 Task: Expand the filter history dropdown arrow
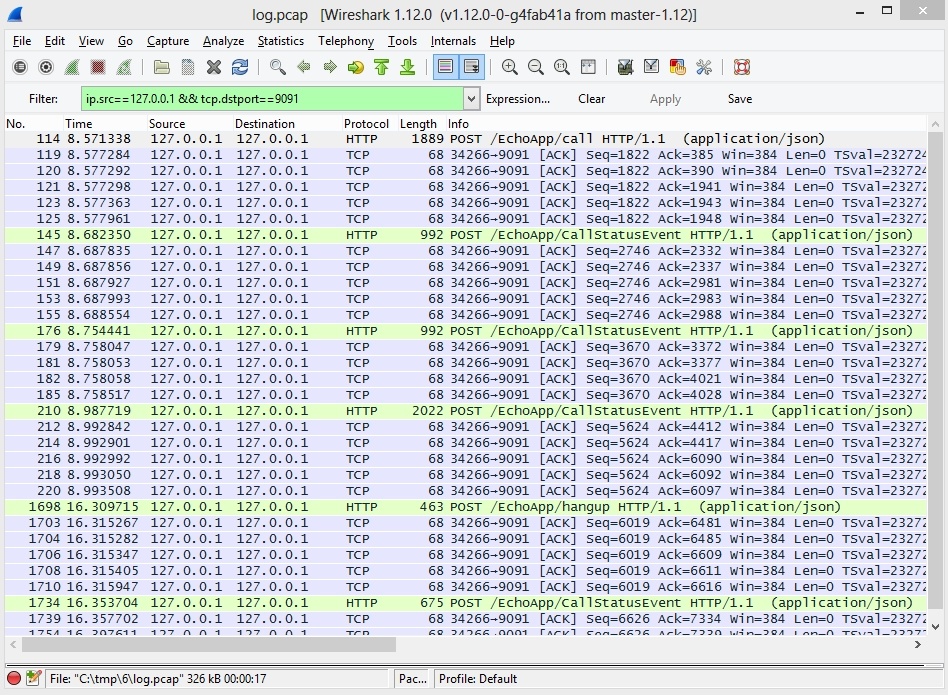(x=471, y=99)
